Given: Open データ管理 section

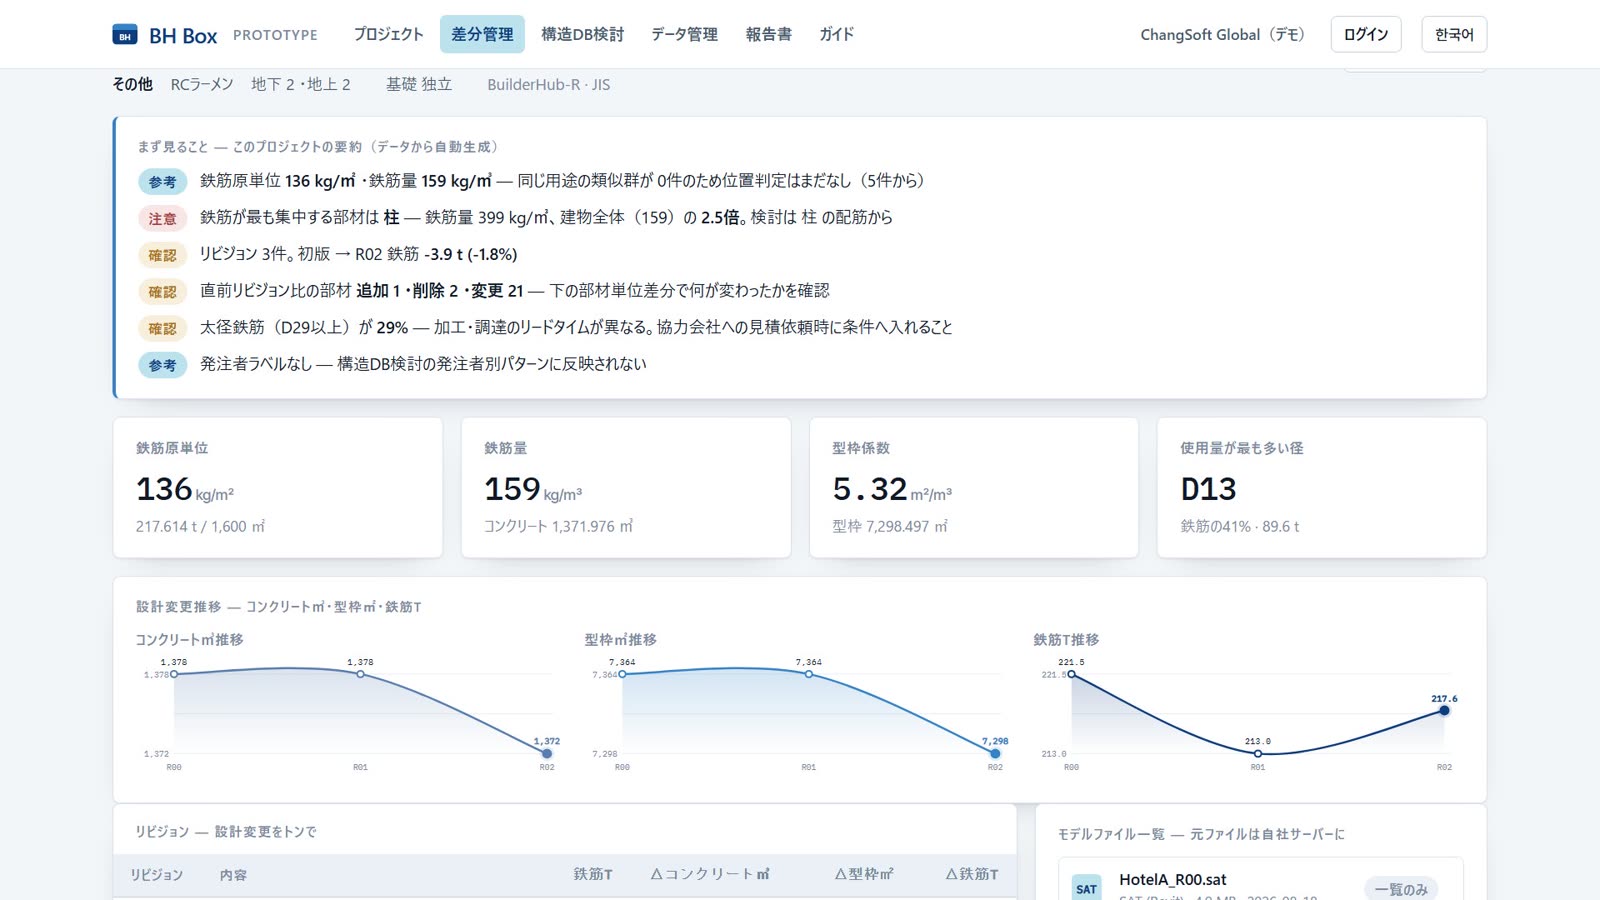Looking at the screenshot, I should pos(684,34).
